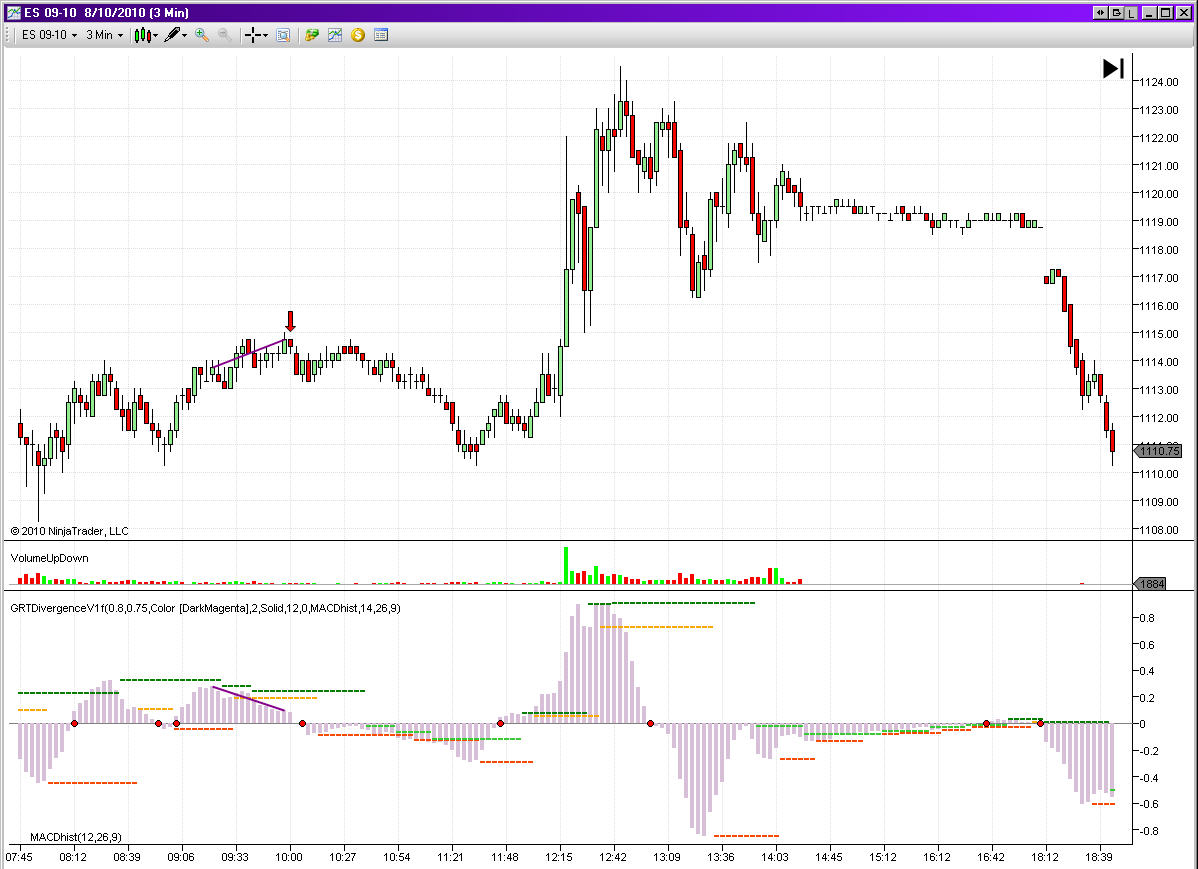Maximize the ES 09-10 chart window
Viewport: 1198px width, 869px height.
1165,12
